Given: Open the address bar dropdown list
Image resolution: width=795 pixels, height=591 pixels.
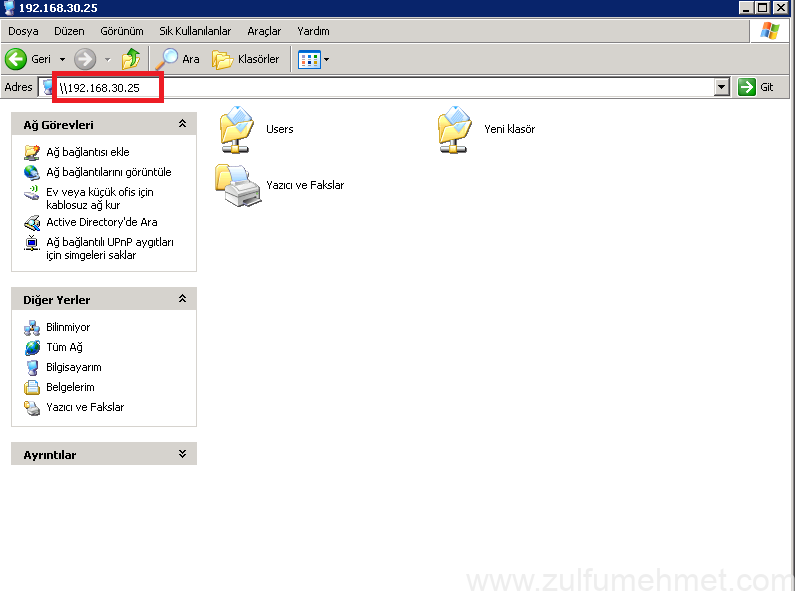Looking at the screenshot, I should 722,88.
